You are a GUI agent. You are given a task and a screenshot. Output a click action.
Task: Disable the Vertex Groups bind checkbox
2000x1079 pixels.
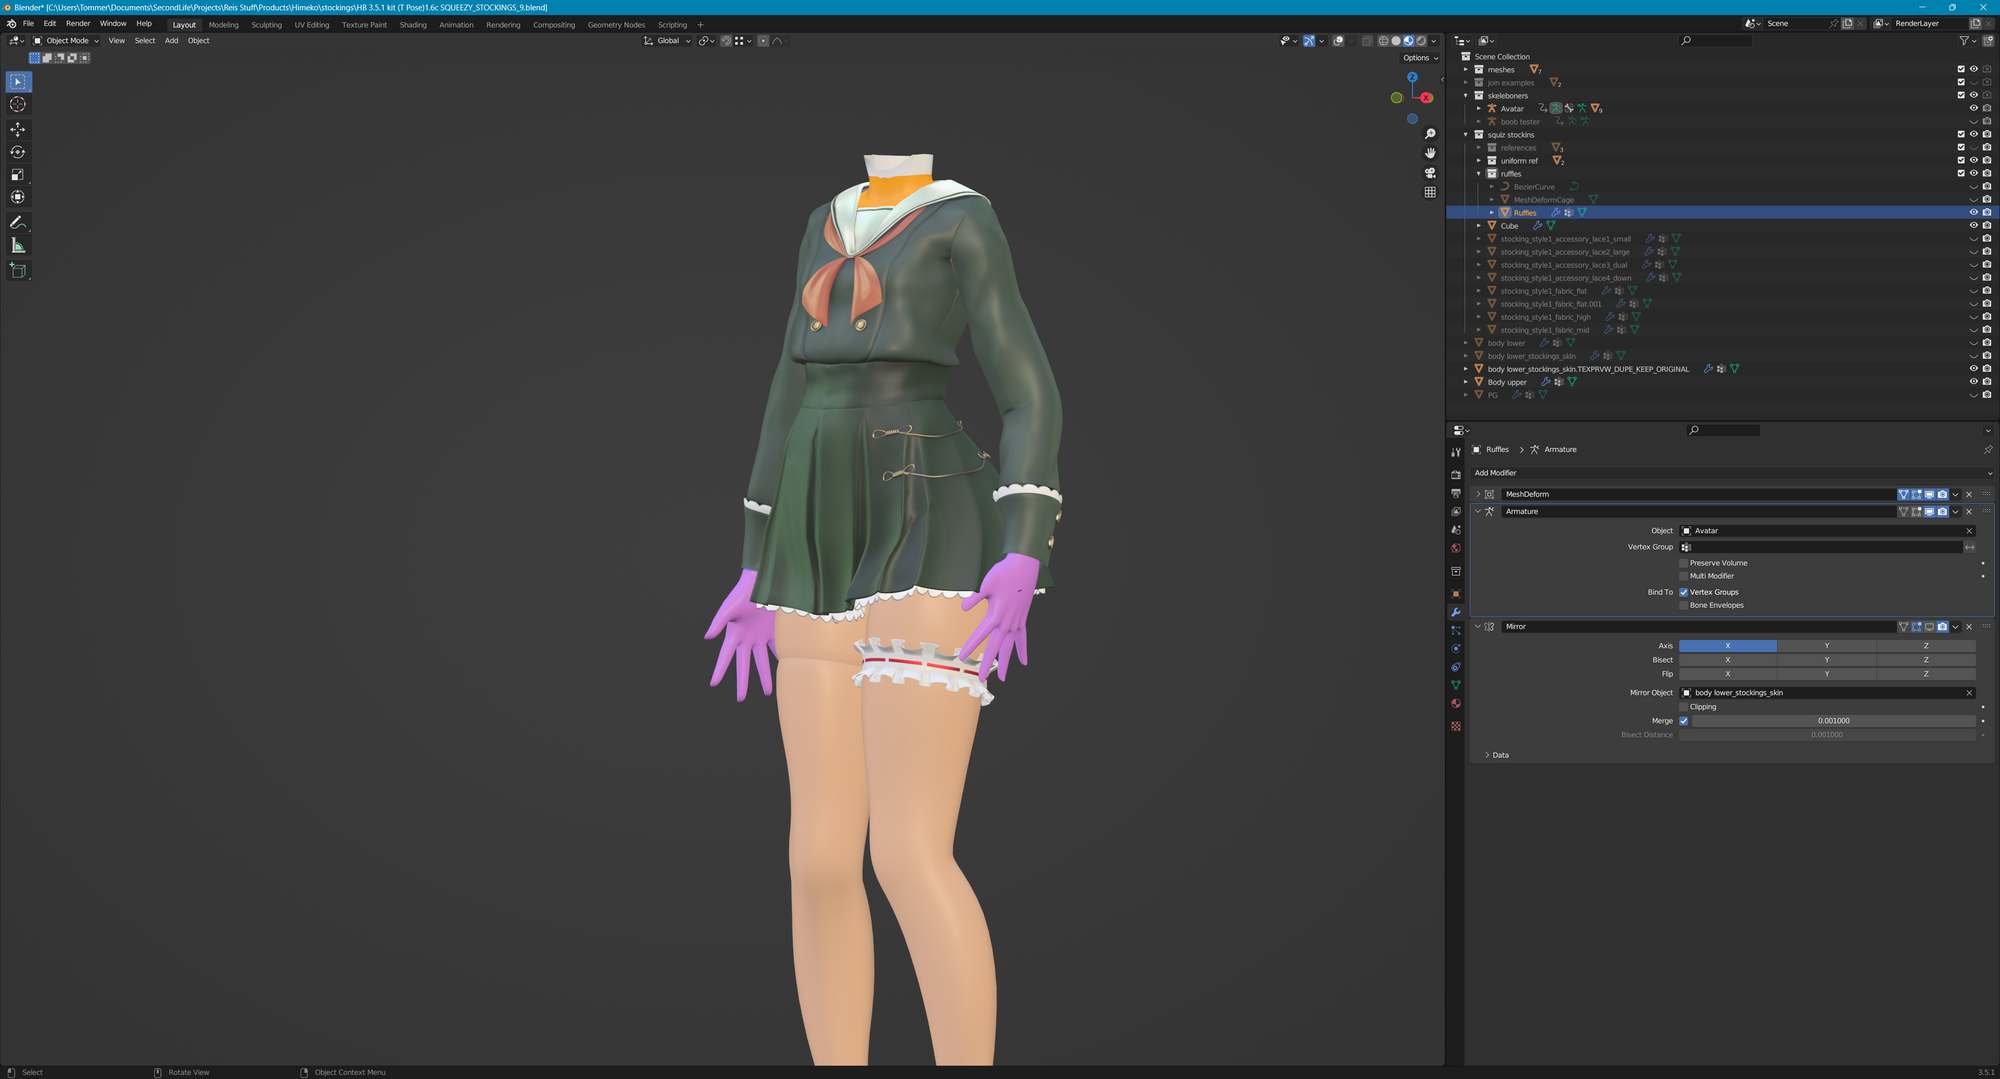point(1684,592)
